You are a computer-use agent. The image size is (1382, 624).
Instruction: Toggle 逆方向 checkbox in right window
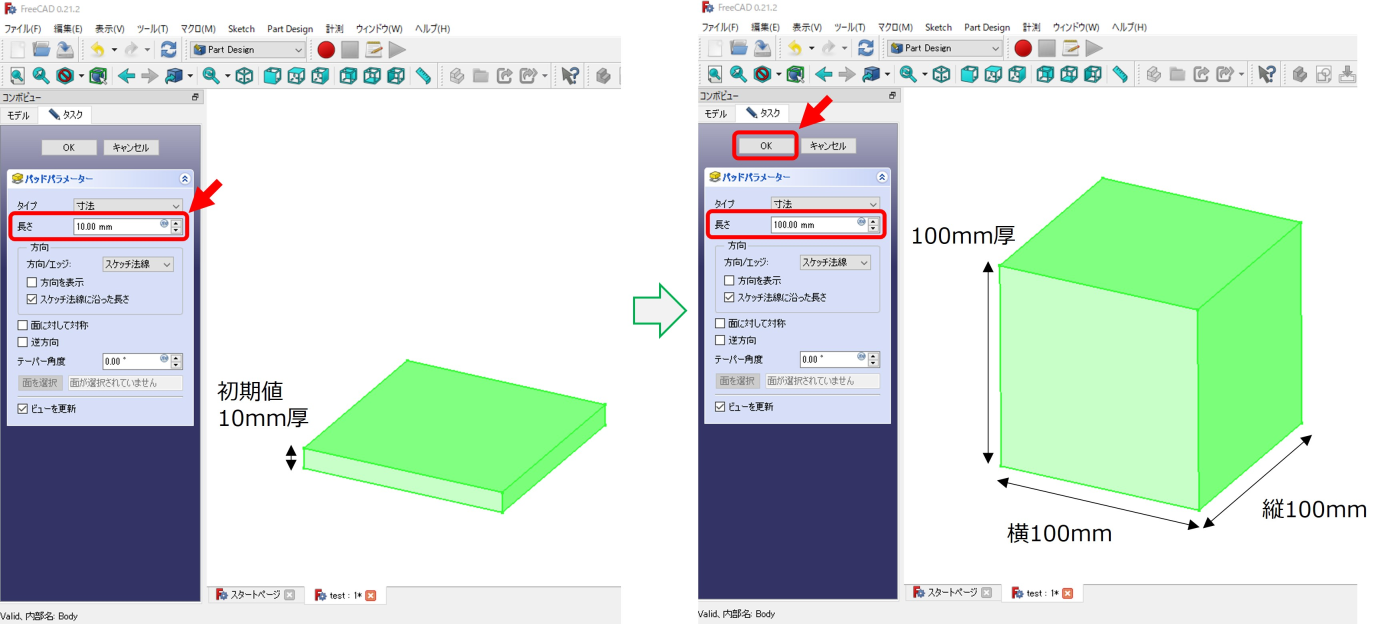tap(721, 340)
